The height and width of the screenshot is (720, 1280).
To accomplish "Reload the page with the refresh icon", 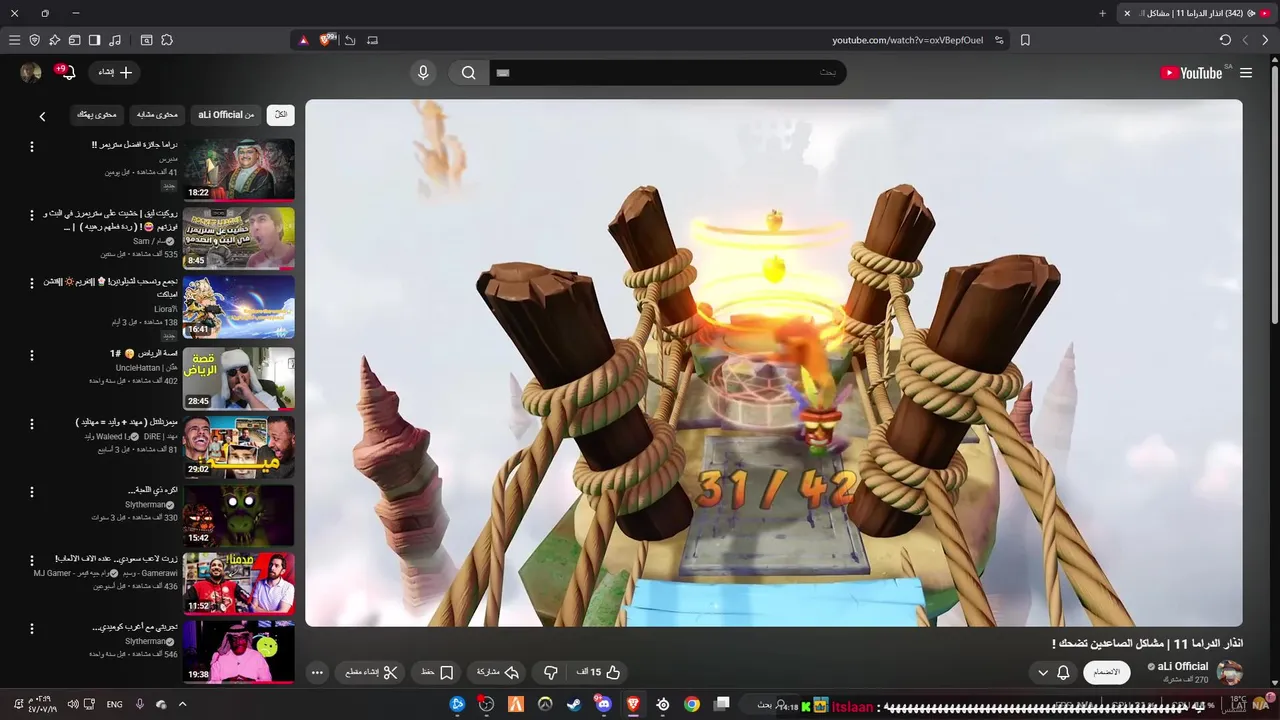I will pos(1225,40).
